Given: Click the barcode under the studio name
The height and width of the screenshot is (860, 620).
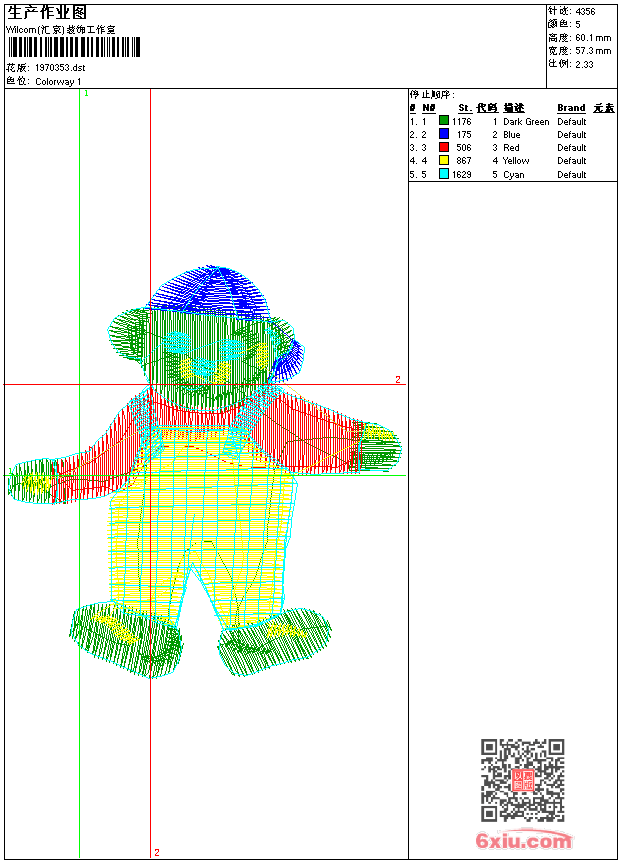Looking at the screenshot, I should [x=74, y=47].
